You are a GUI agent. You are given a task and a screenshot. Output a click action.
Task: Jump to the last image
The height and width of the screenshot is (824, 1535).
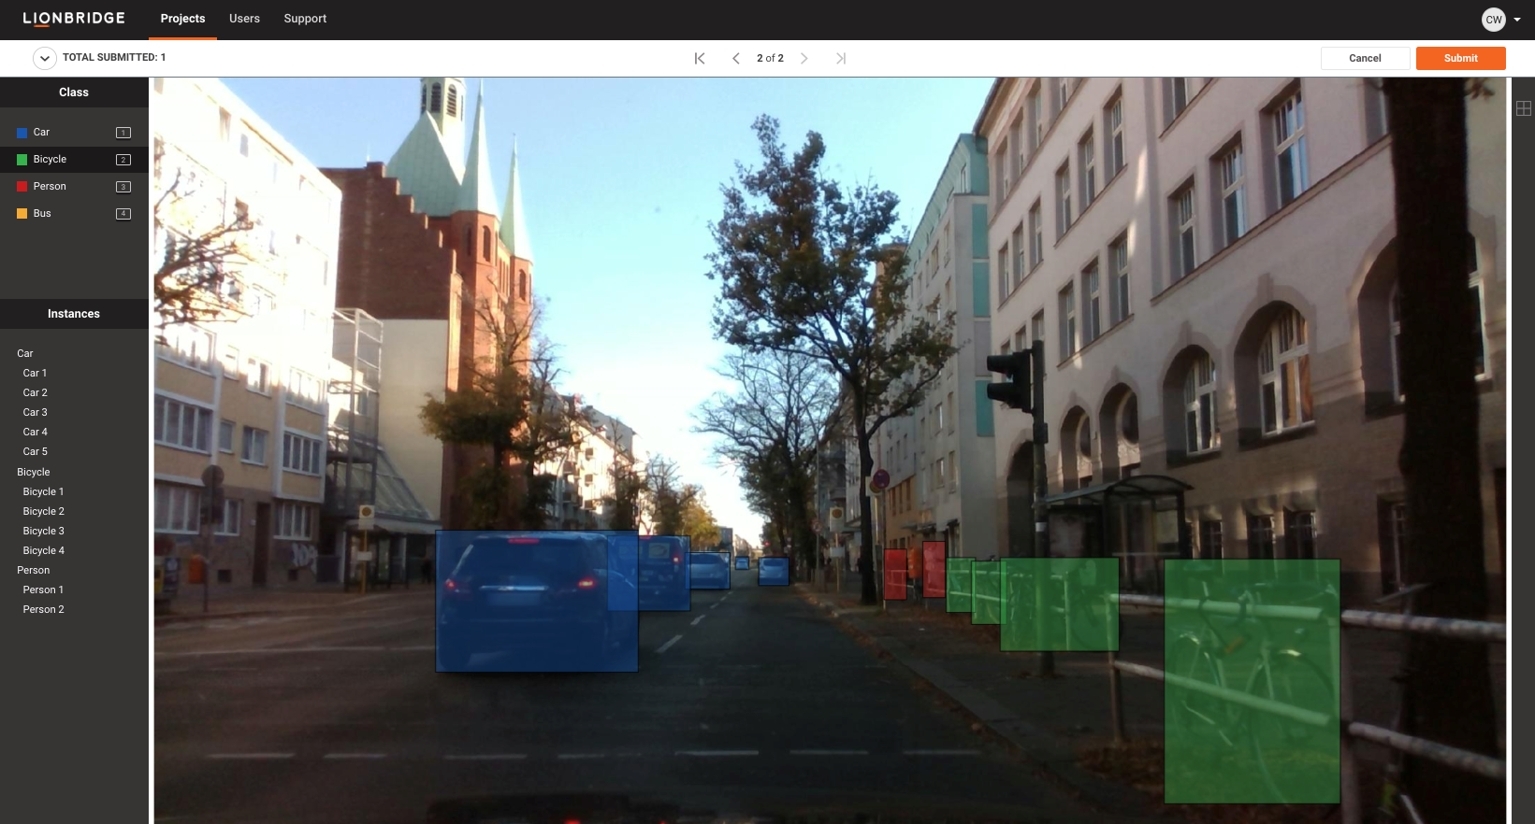tap(841, 58)
